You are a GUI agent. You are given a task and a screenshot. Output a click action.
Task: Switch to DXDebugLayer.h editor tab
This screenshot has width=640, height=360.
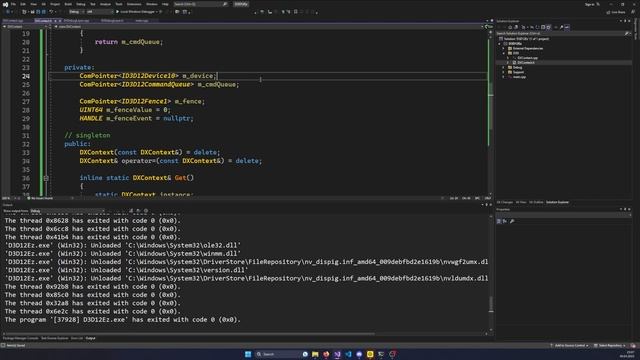(112, 20)
